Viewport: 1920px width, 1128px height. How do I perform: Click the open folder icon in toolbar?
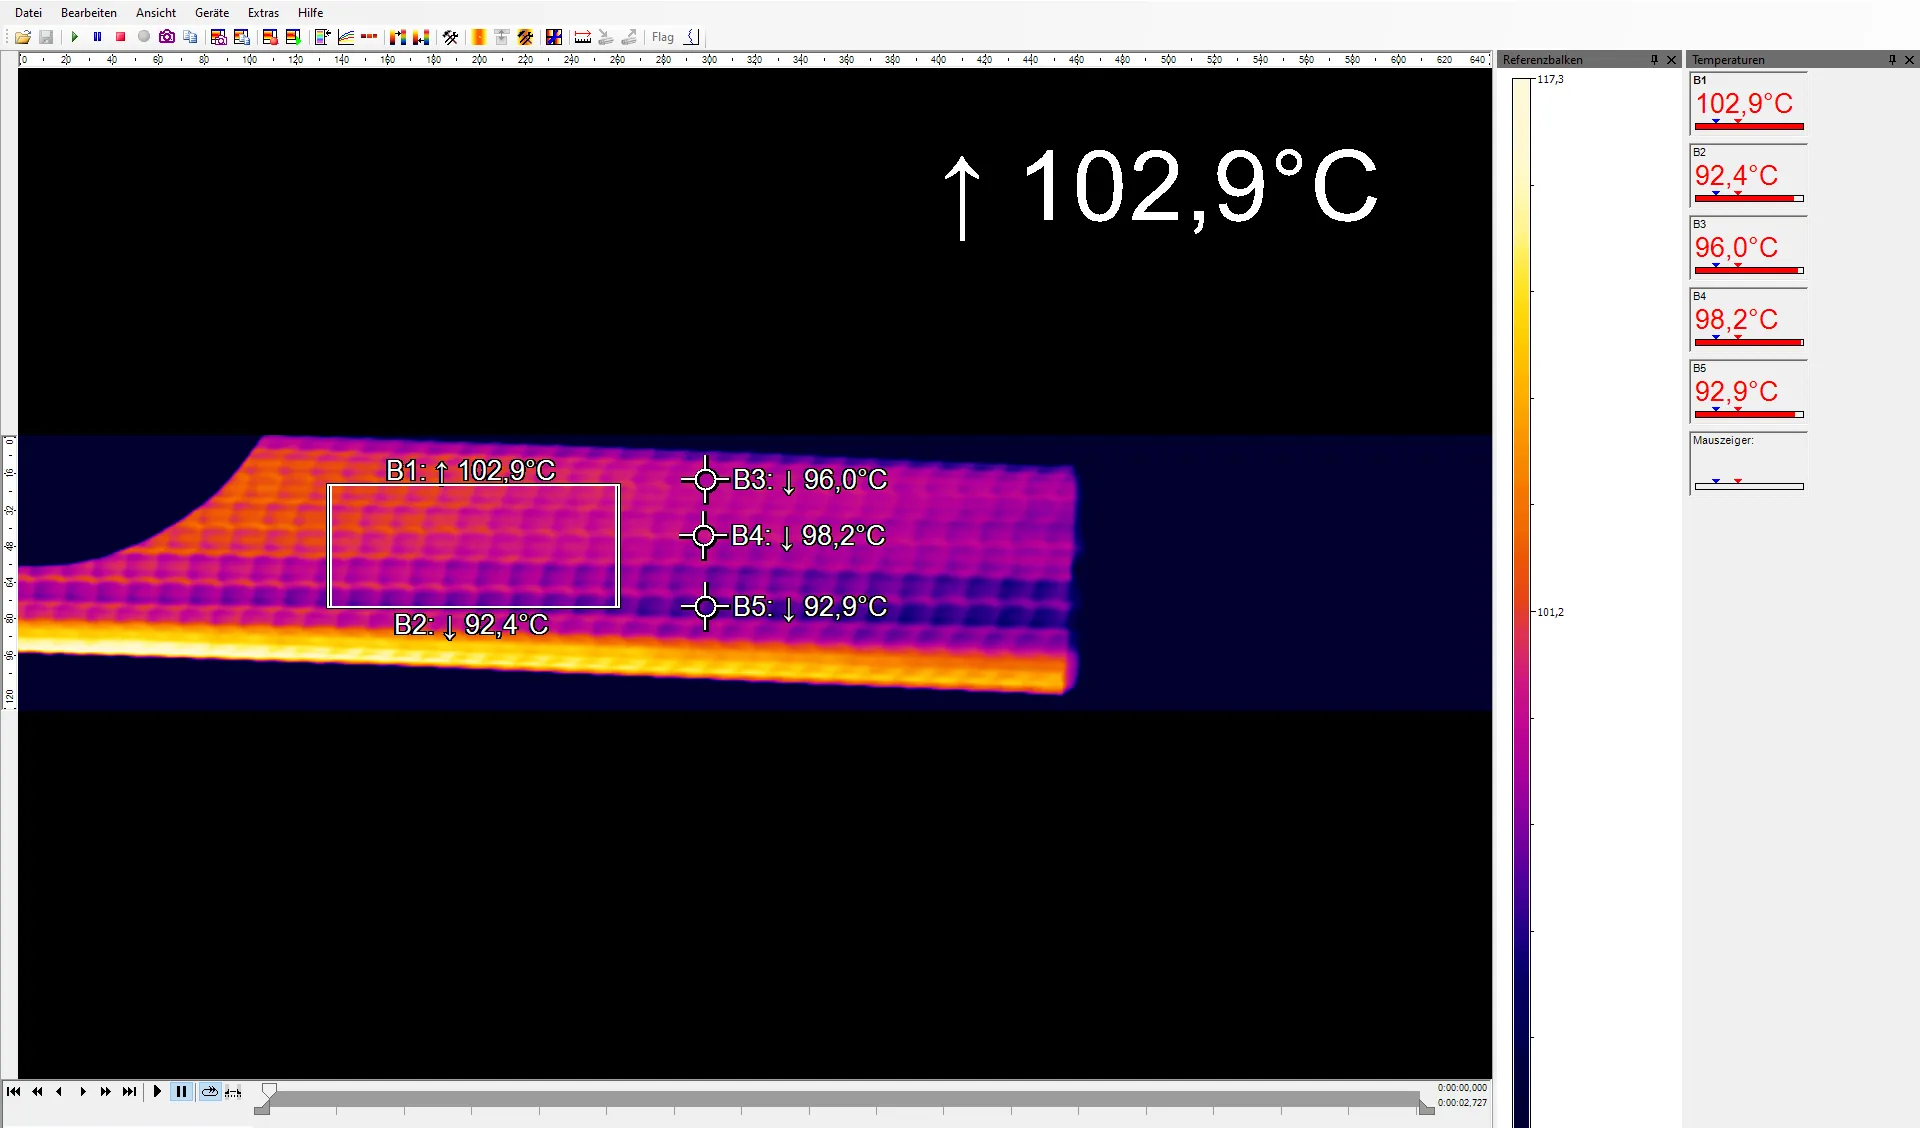(x=22, y=37)
